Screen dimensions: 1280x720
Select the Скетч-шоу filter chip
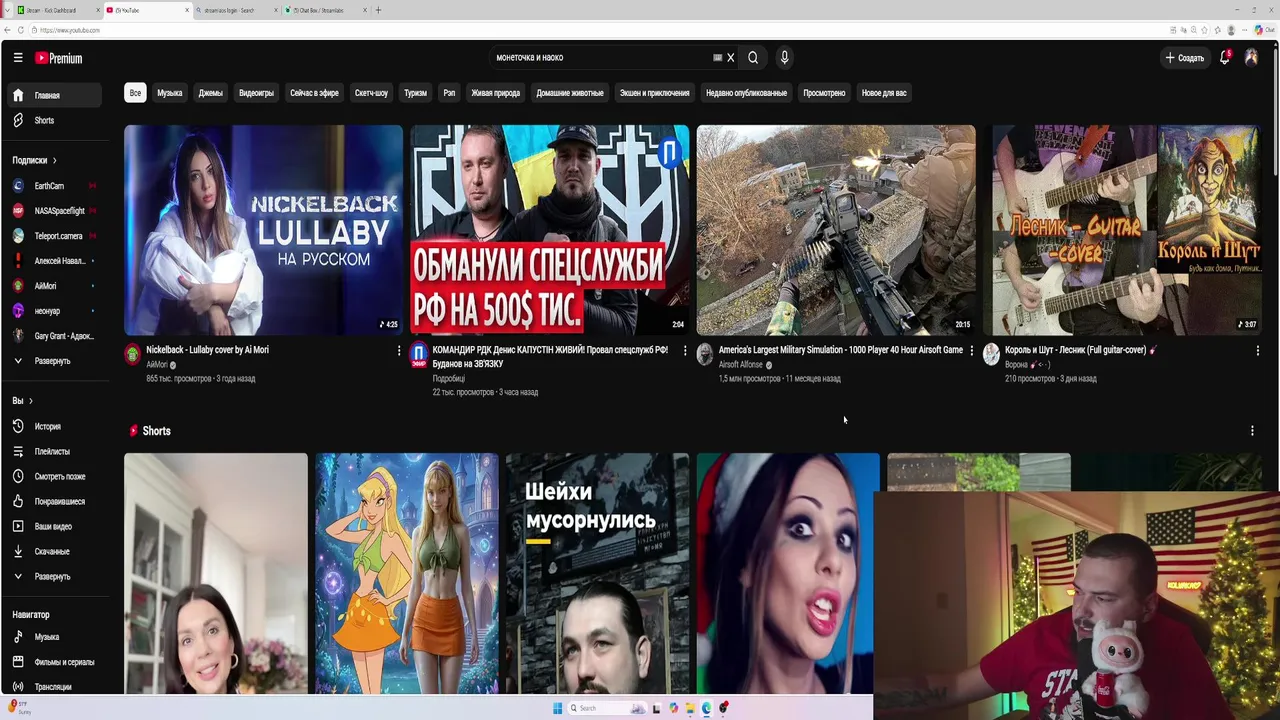[371, 93]
